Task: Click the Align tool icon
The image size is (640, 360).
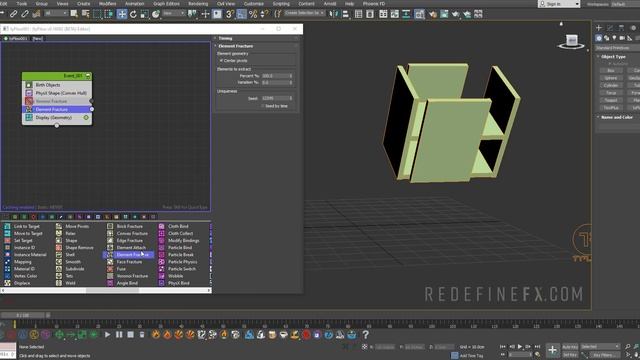Action: click(x=345, y=14)
